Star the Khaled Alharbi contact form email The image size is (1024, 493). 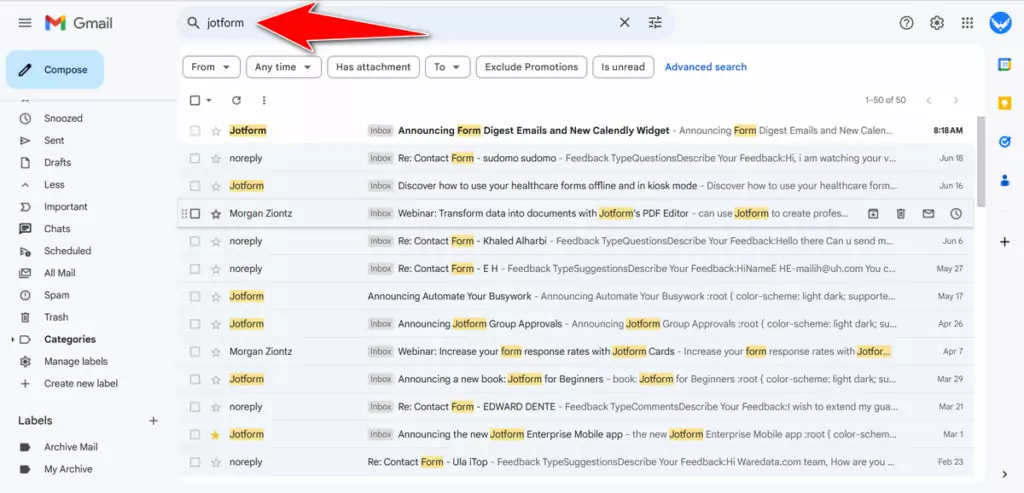point(216,241)
